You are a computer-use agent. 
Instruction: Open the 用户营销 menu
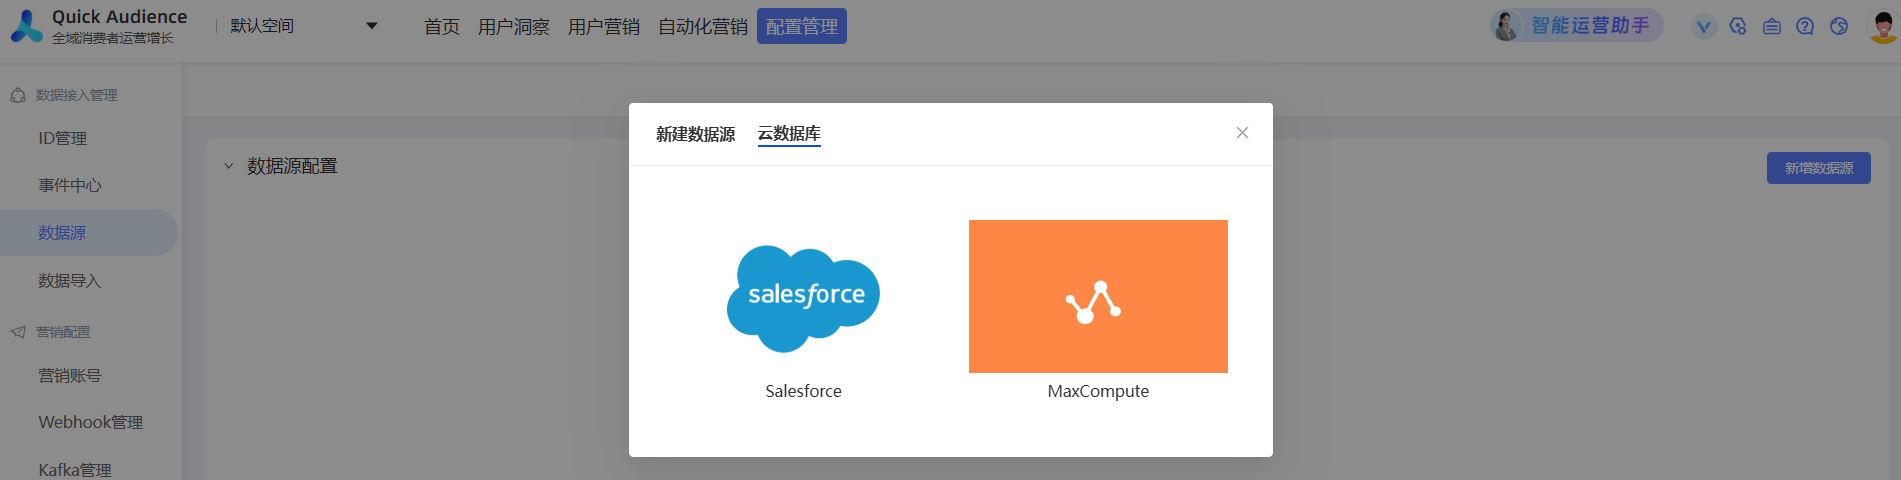[x=604, y=27]
